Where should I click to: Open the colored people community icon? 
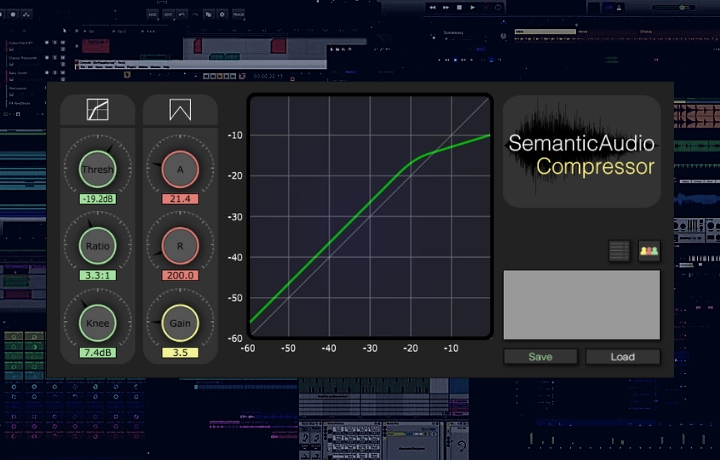coord(649,251)
